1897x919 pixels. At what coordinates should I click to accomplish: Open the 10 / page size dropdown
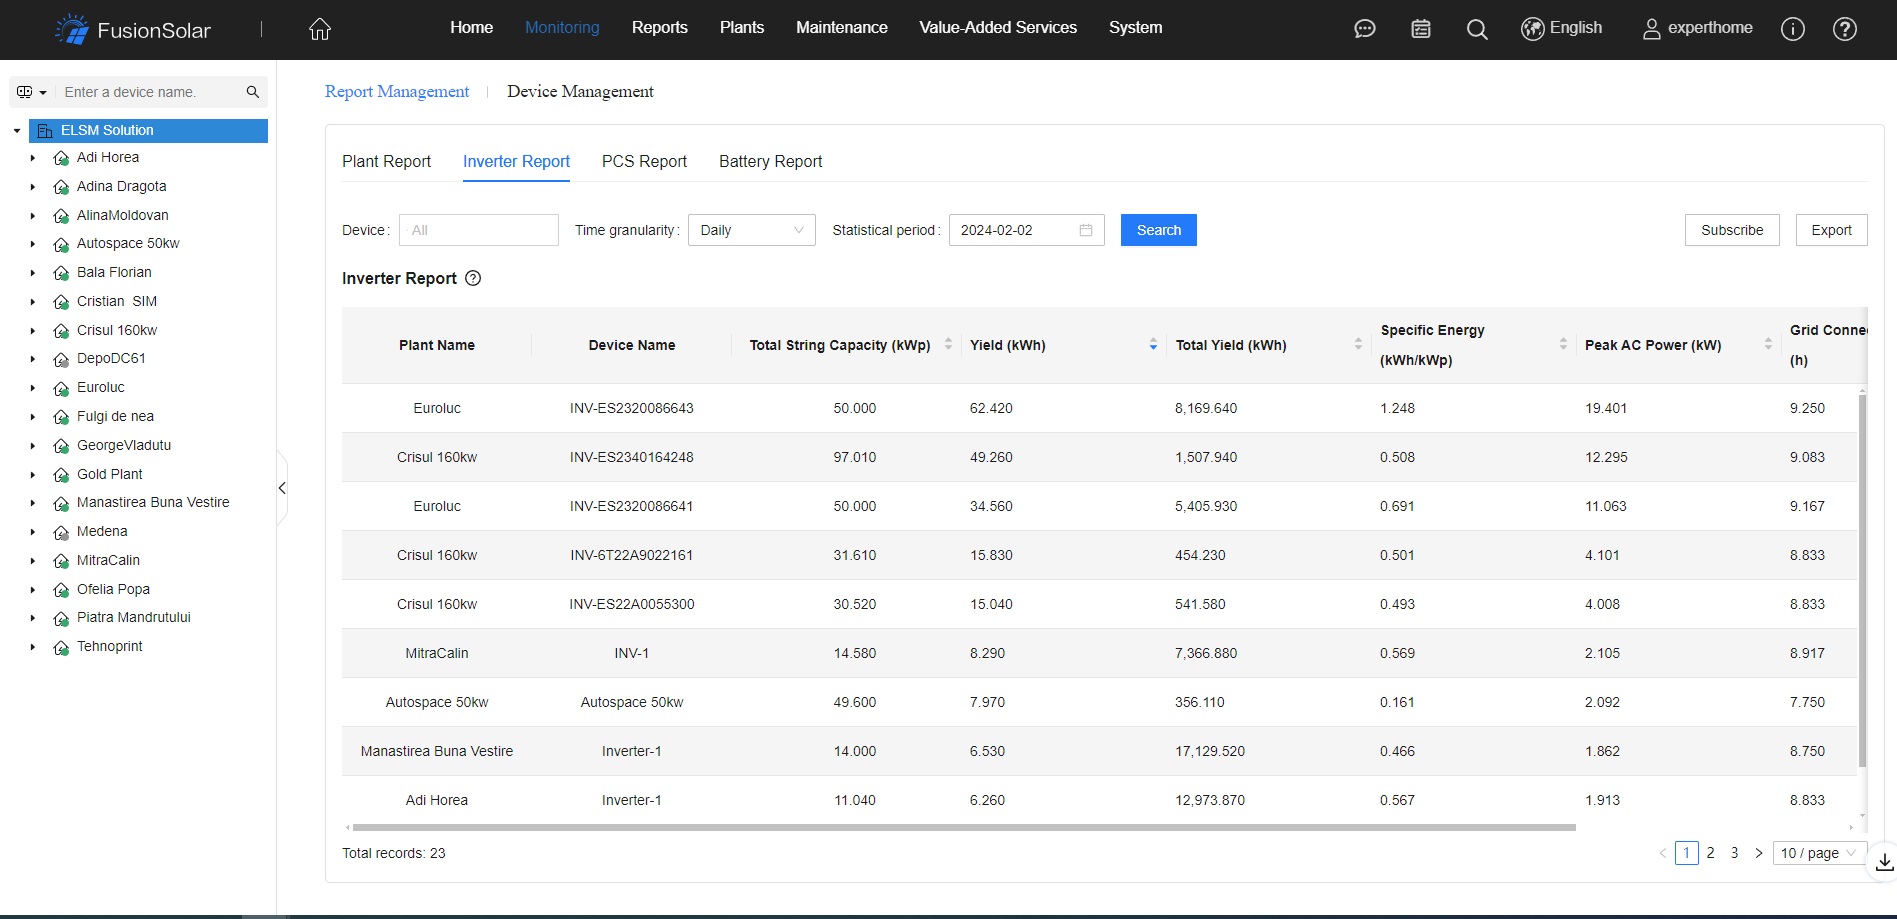[1818, 853]
